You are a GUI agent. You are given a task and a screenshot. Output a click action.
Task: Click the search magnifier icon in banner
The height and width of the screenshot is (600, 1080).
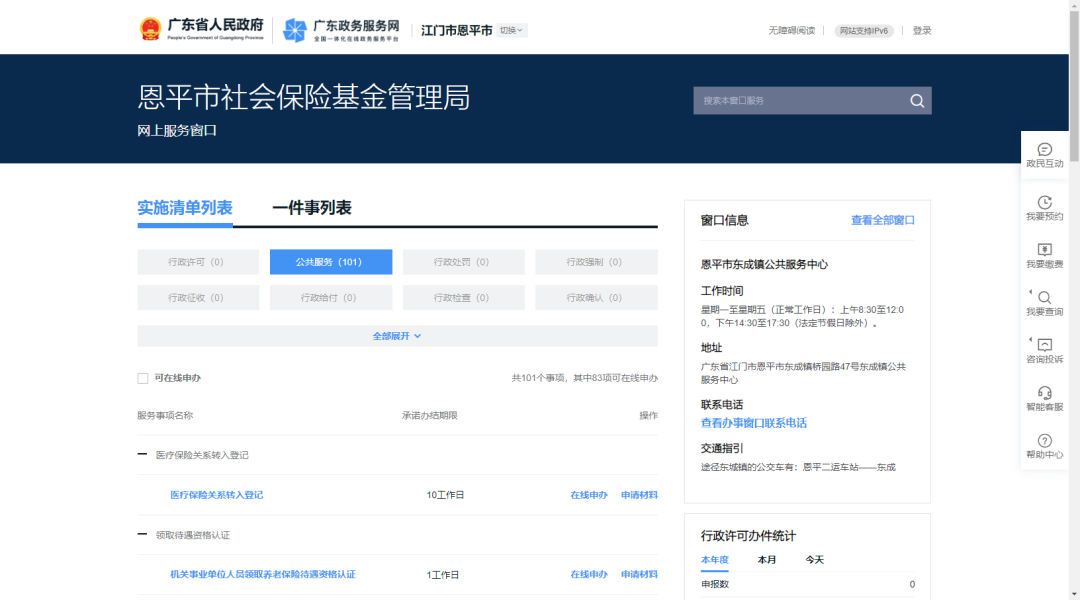click(917, 100)
